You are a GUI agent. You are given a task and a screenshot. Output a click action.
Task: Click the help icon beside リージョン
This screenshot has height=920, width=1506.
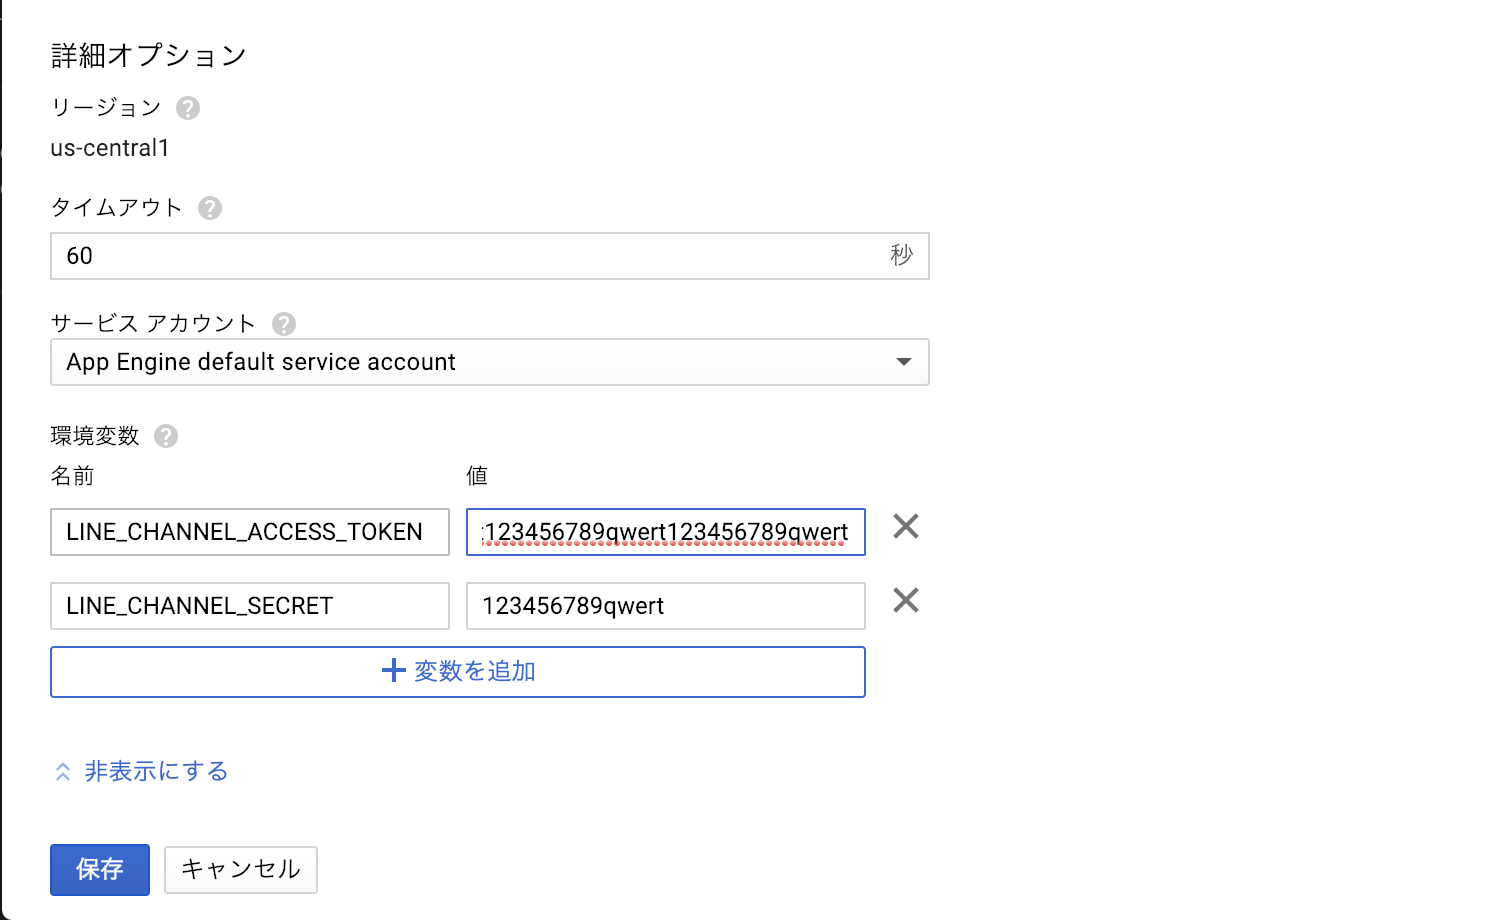pyautogui.click(x=188, y=108)
